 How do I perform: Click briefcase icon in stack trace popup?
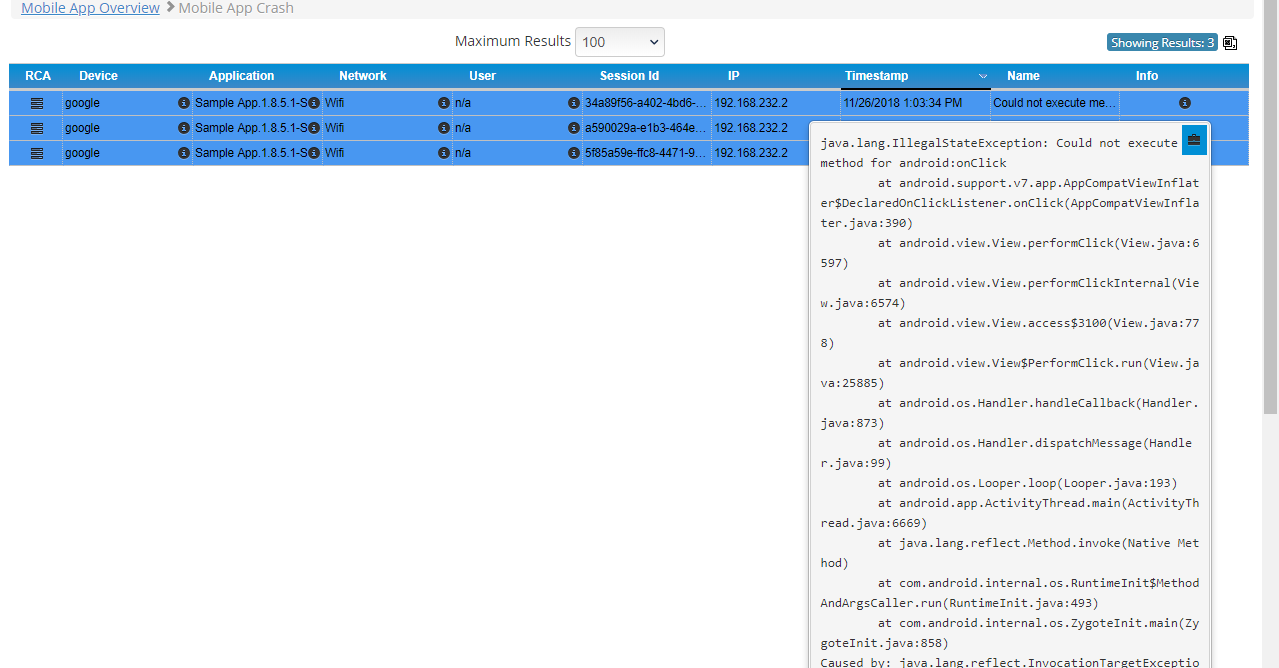tap(1193, 141)
